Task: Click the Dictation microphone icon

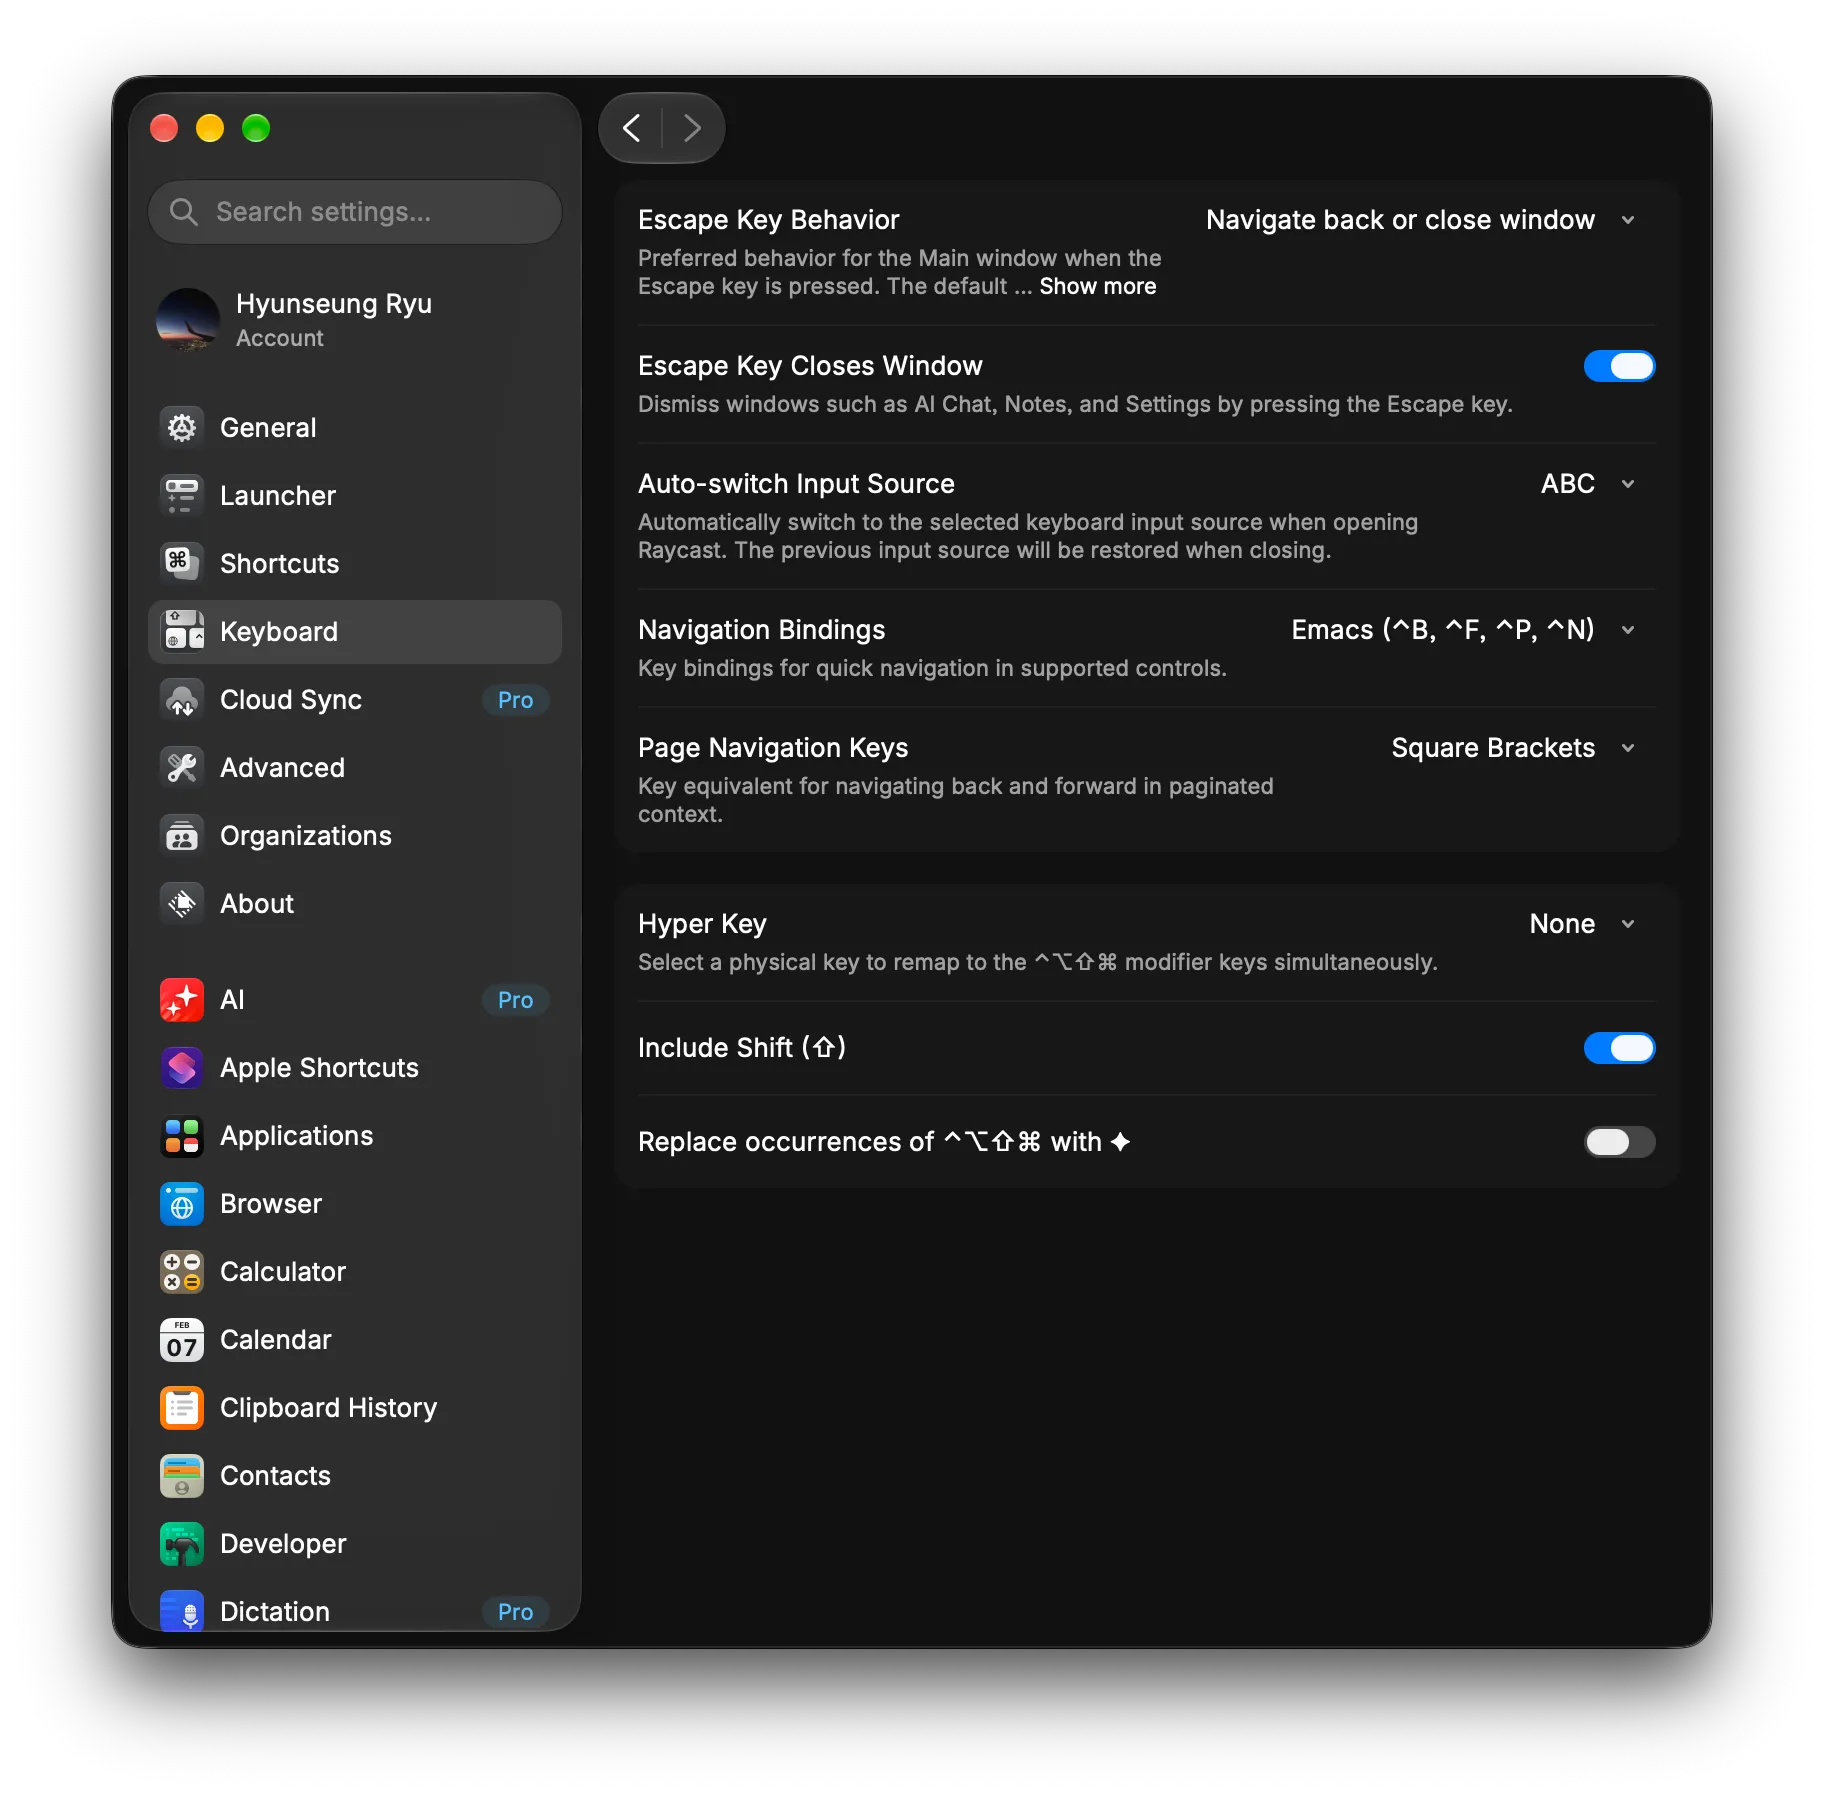Action: [182, 1610]
